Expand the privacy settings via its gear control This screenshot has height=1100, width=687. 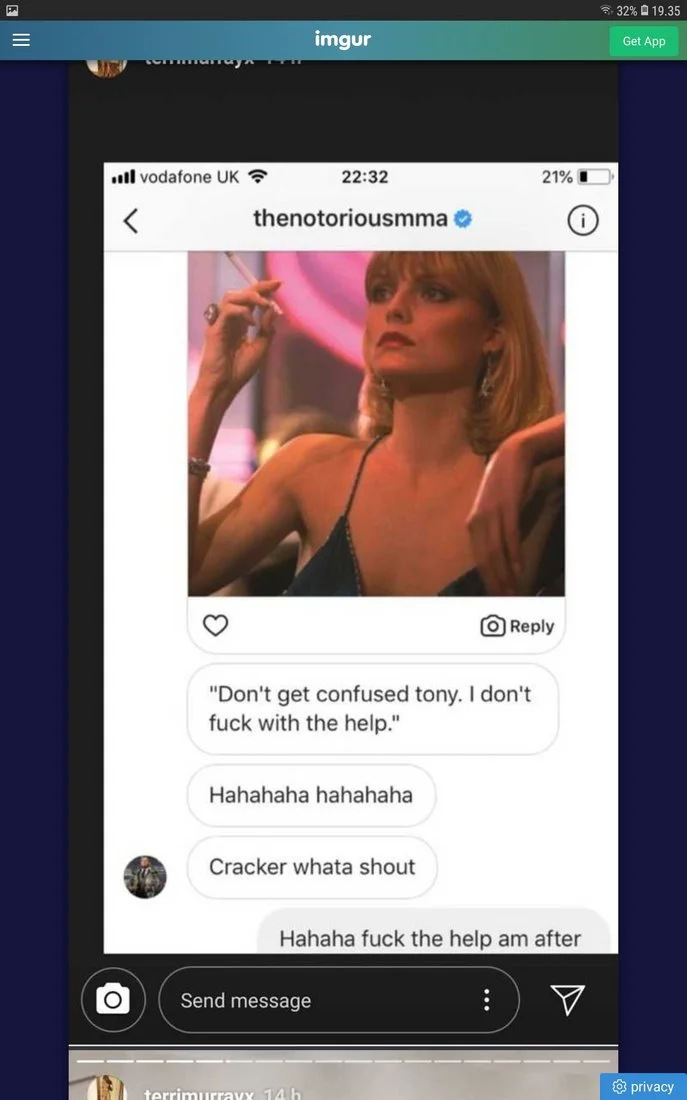point(621,1087)
